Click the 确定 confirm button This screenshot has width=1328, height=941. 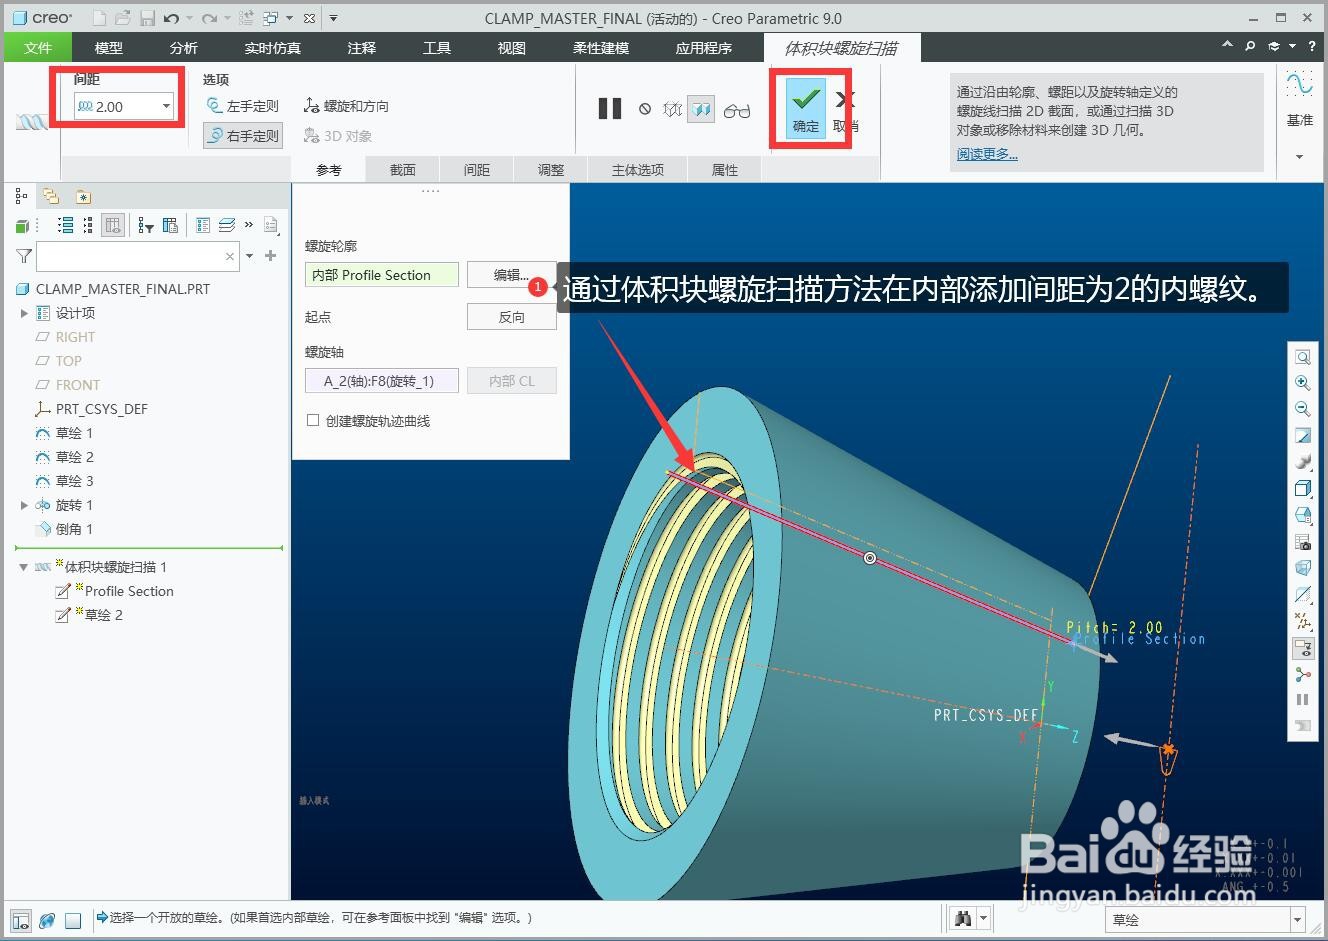(x=806, y=108)
